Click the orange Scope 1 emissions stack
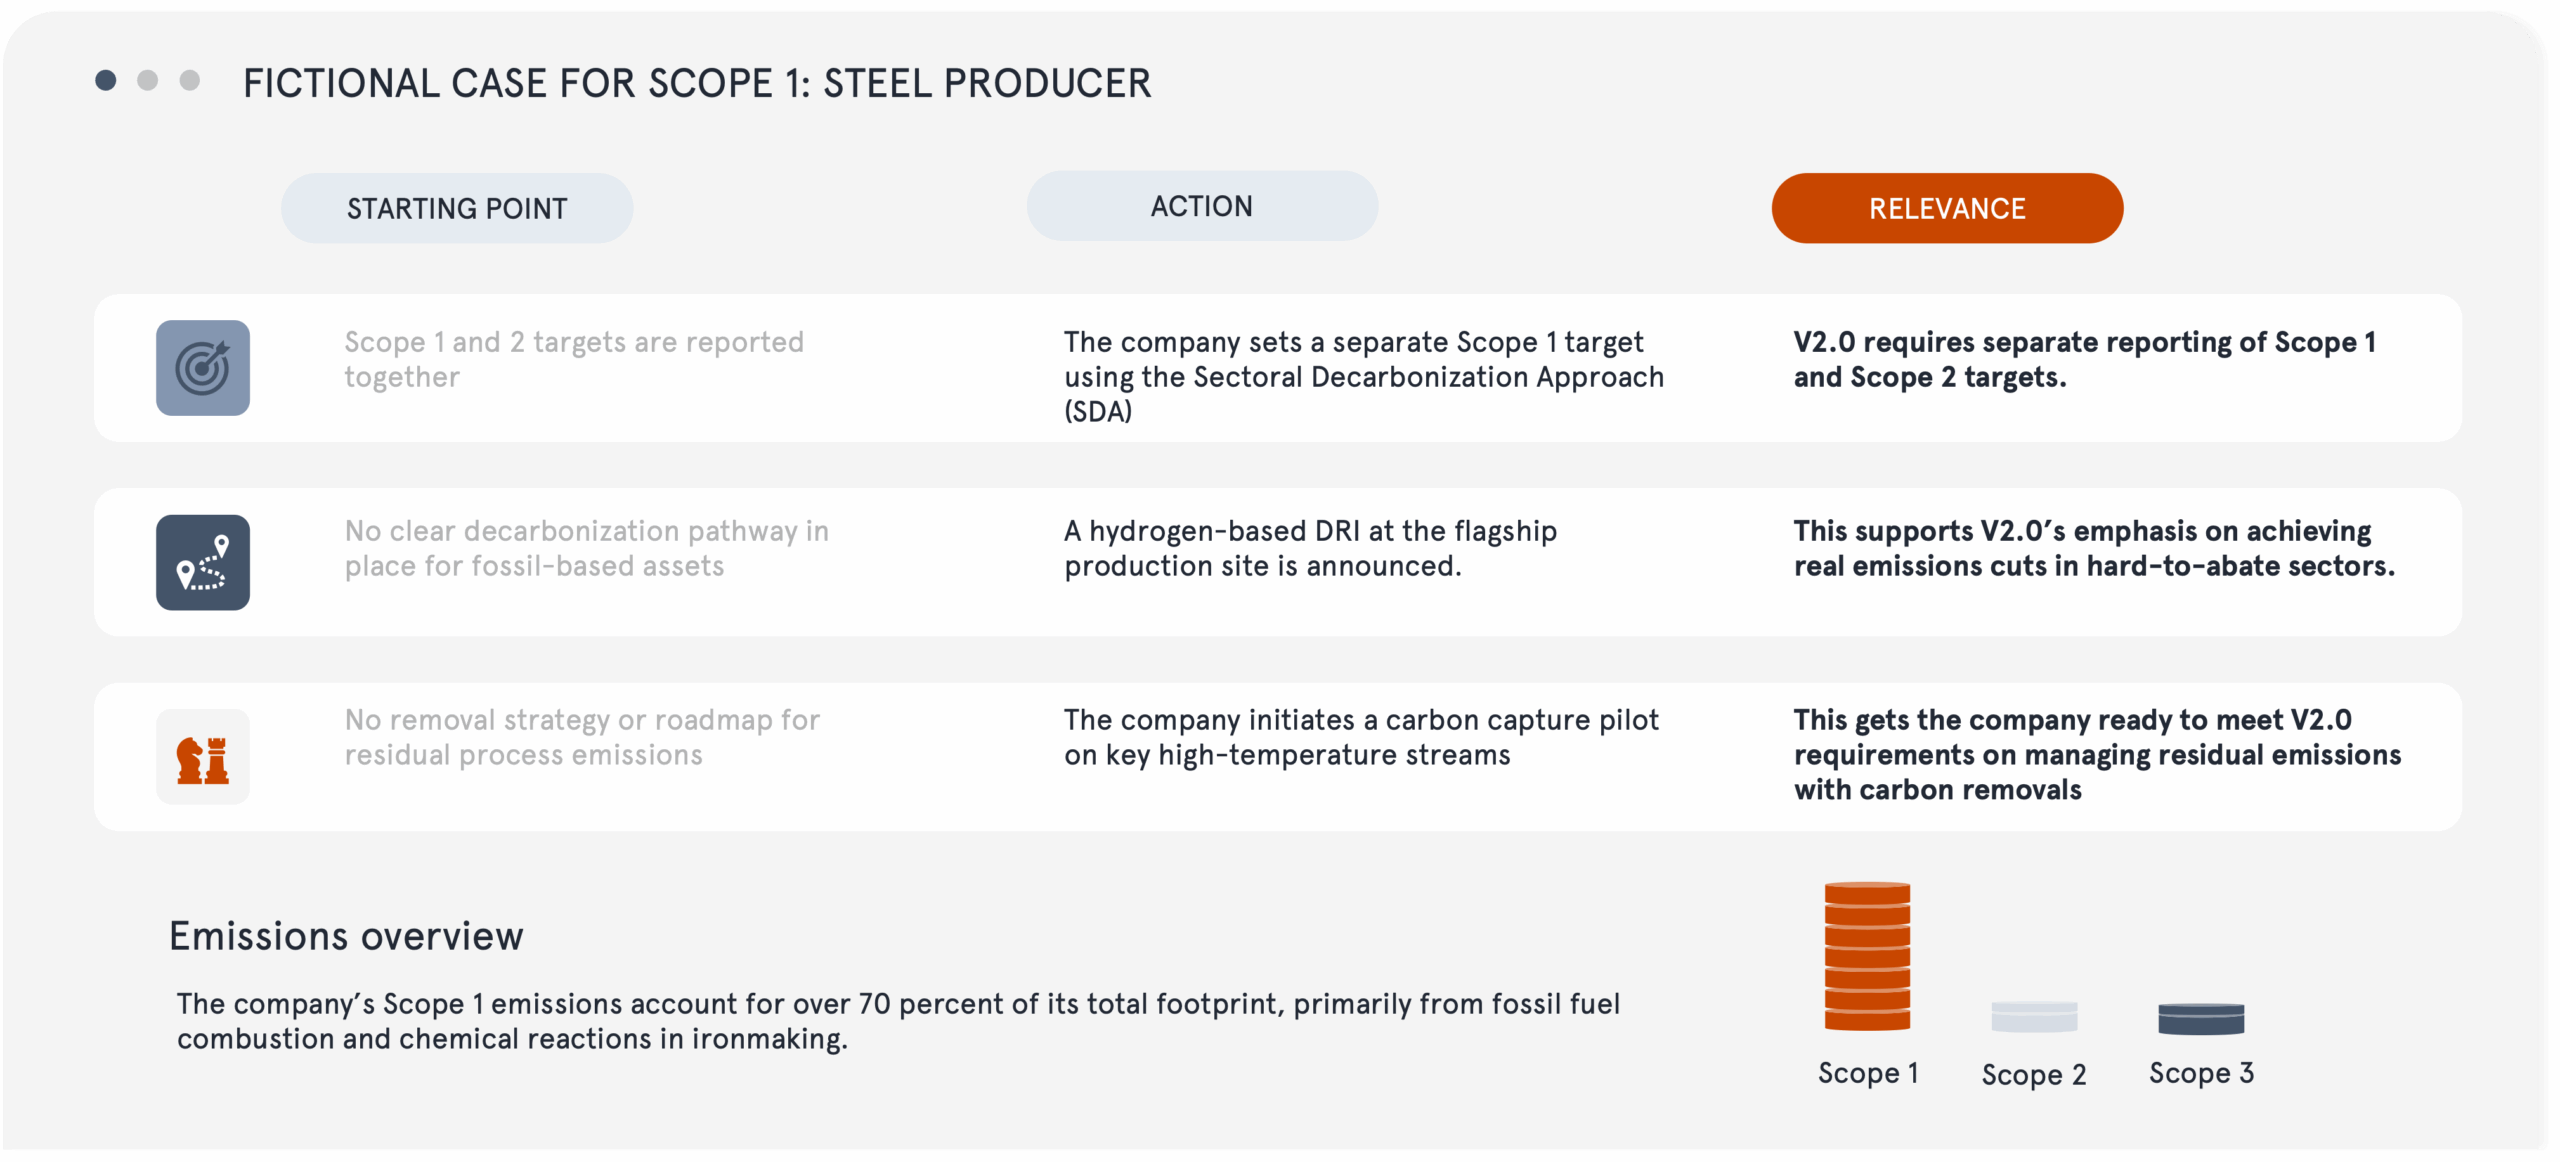The image size is (2560, 1162). click(1867, 956)
